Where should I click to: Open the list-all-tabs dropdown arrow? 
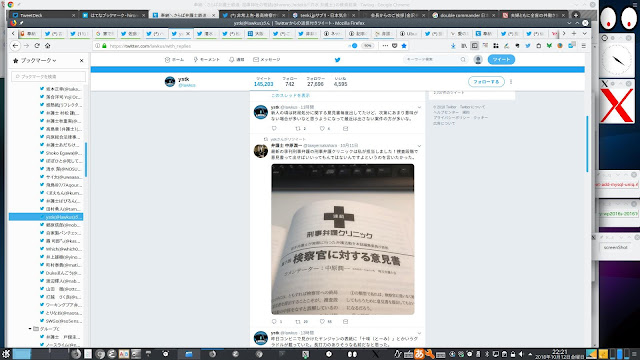point(584,33)
